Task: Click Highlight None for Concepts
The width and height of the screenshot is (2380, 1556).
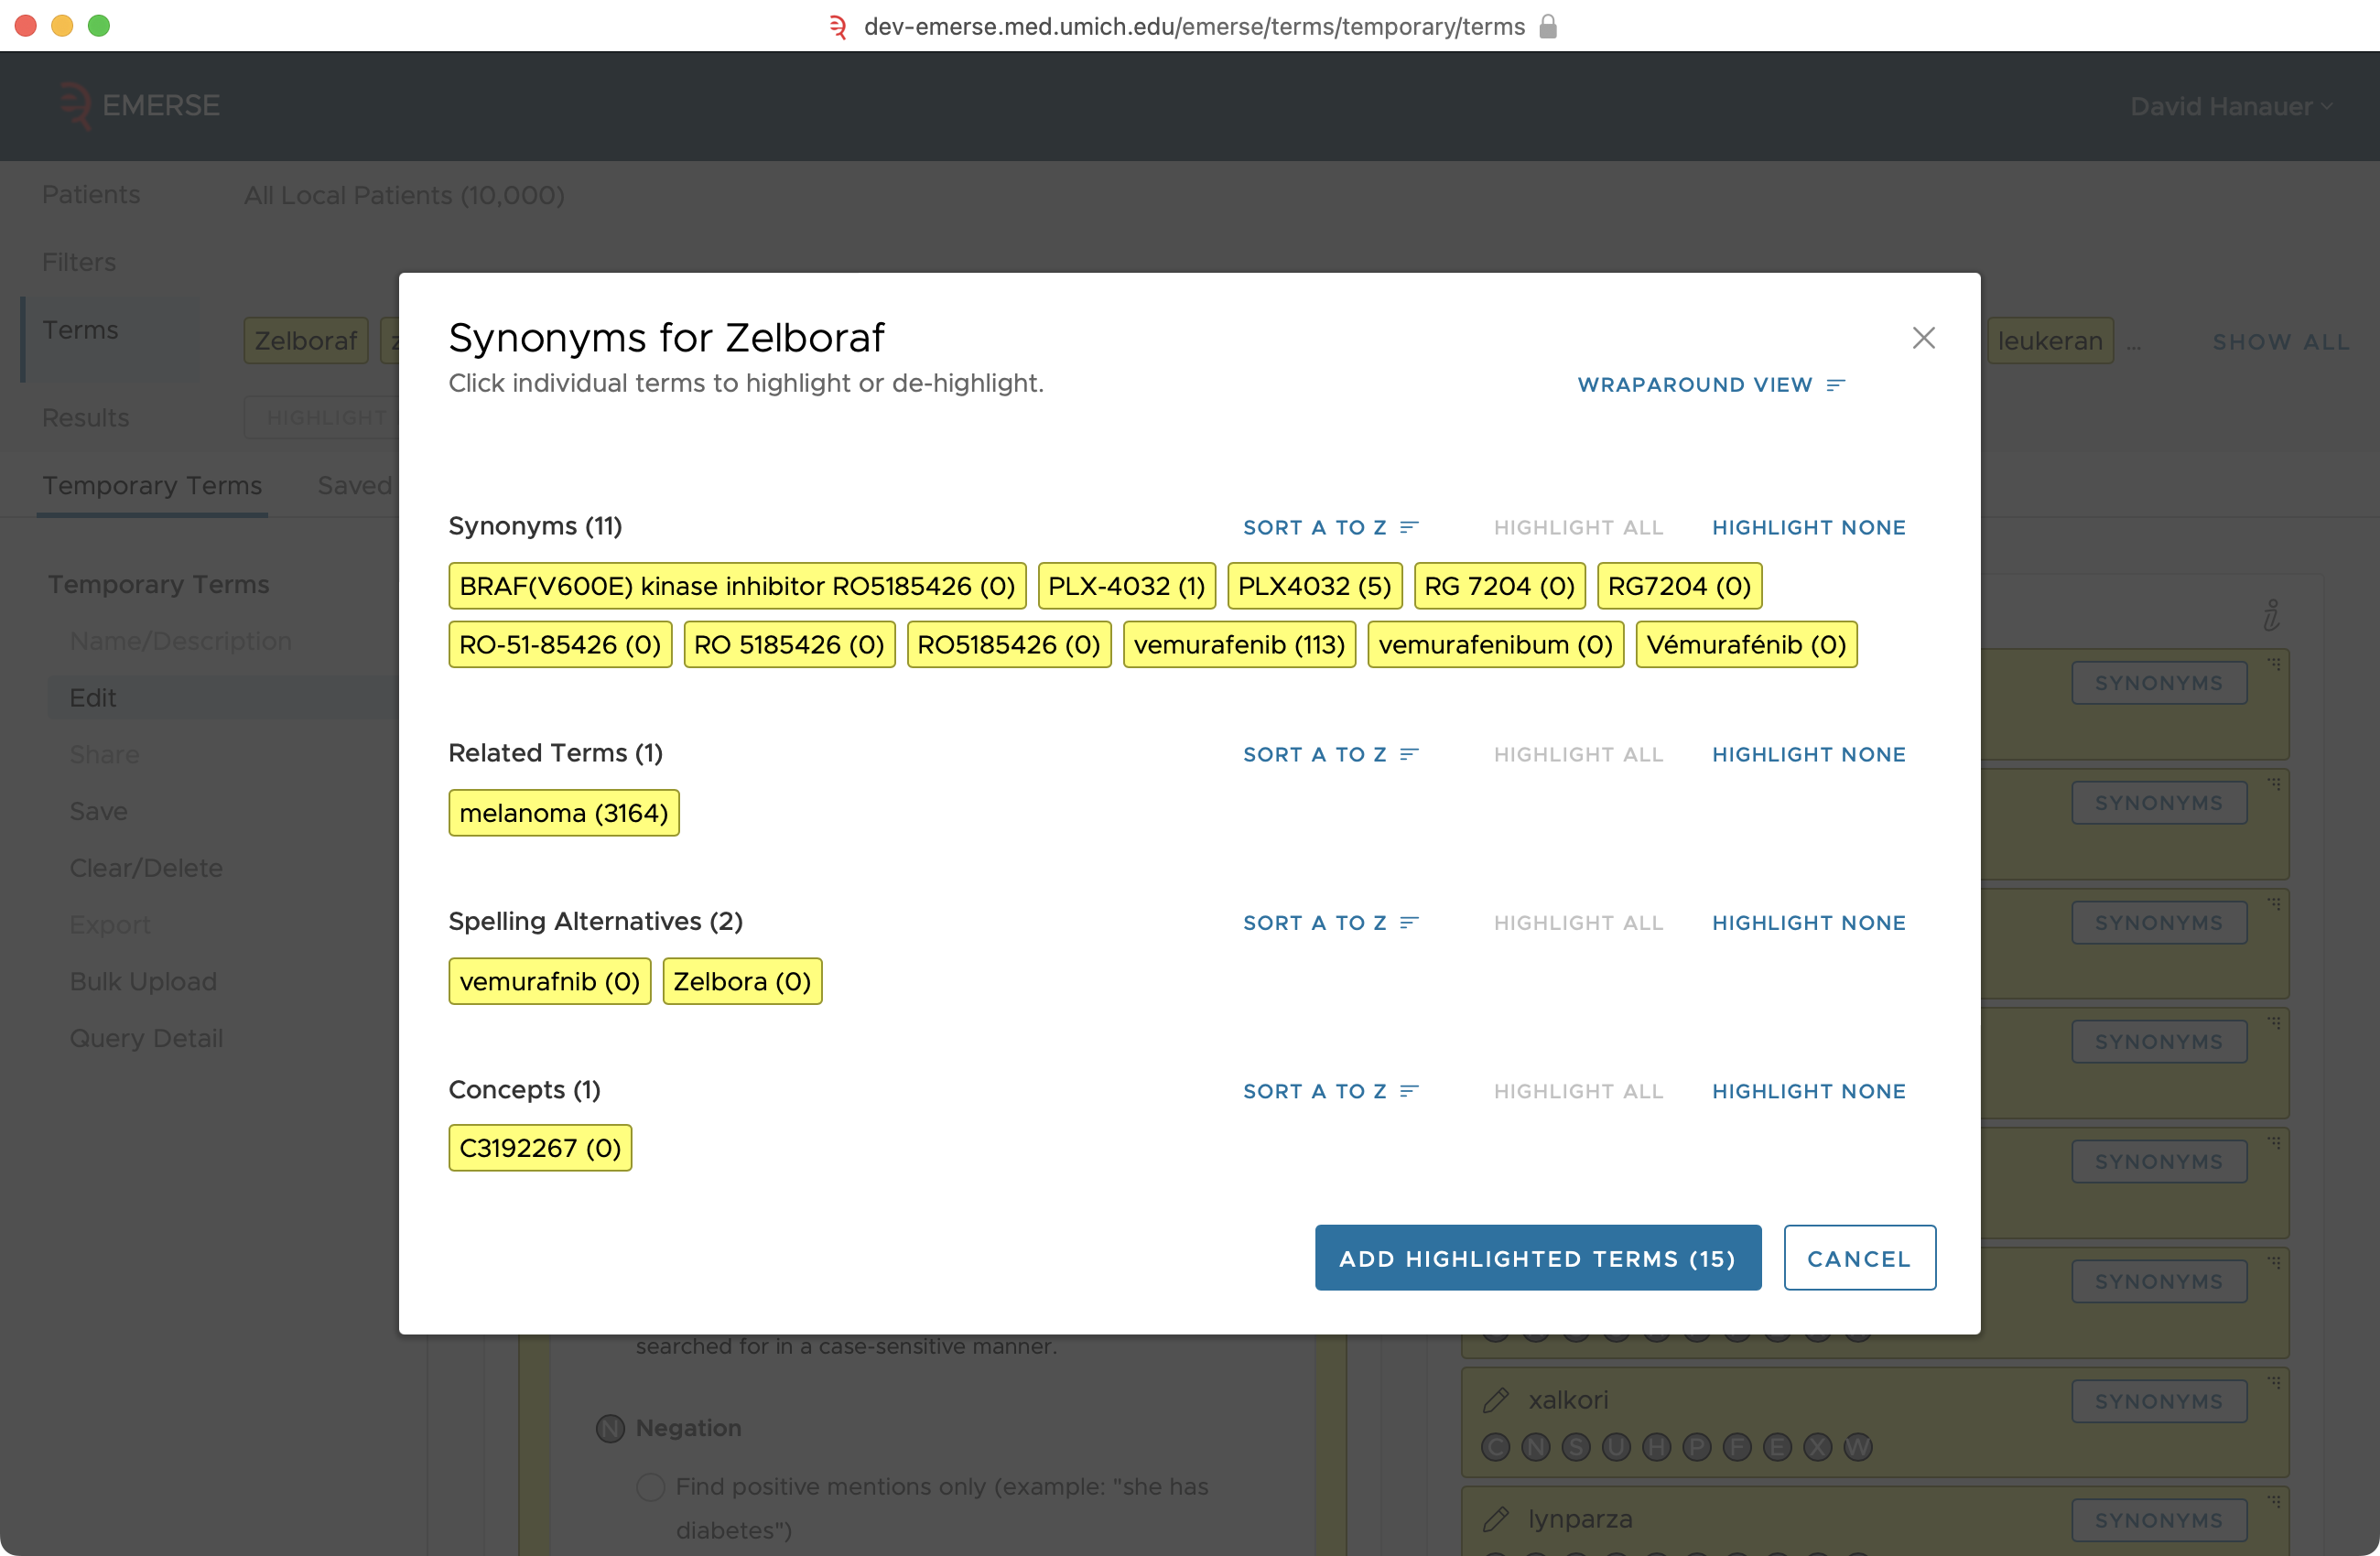Action: point(1808,1091)
